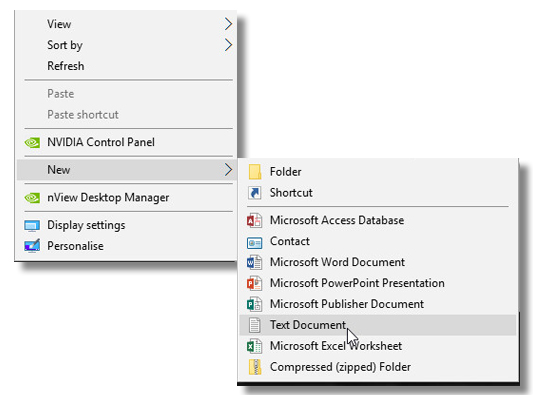Launch nView Desktop Manager entry
Image resolution: width=533 pixels, height=395 pixels.
pyautogui.click(x=126, y=198)
